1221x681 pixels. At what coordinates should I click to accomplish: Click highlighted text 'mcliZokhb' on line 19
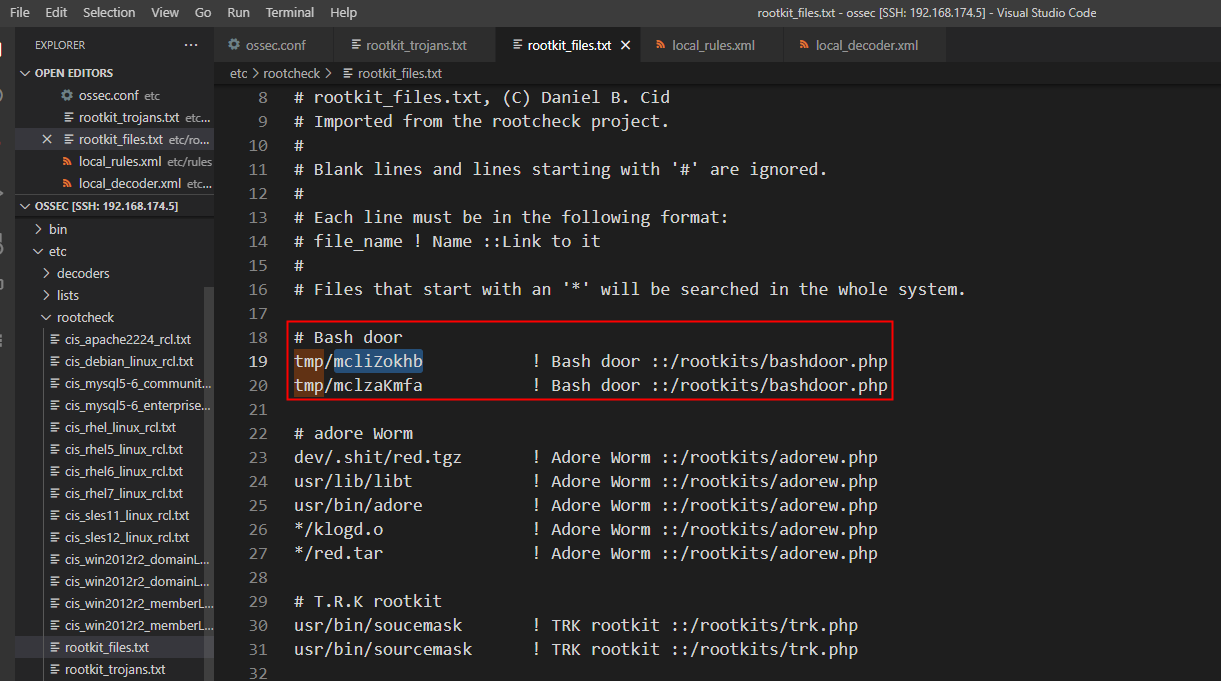pos(378,362)
